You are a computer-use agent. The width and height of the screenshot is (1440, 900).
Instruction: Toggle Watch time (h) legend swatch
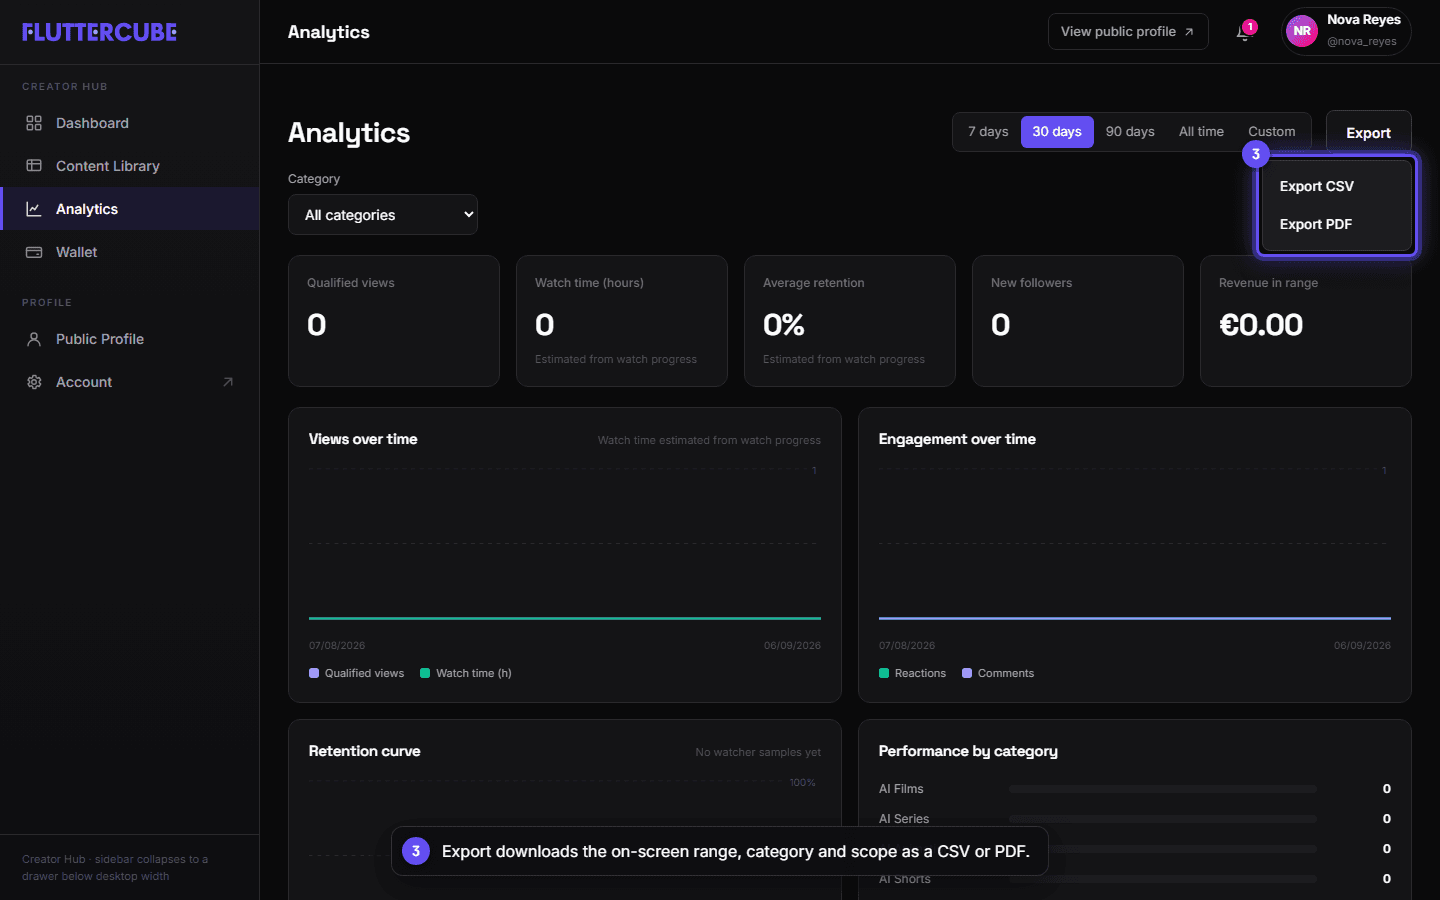(425, 673)
